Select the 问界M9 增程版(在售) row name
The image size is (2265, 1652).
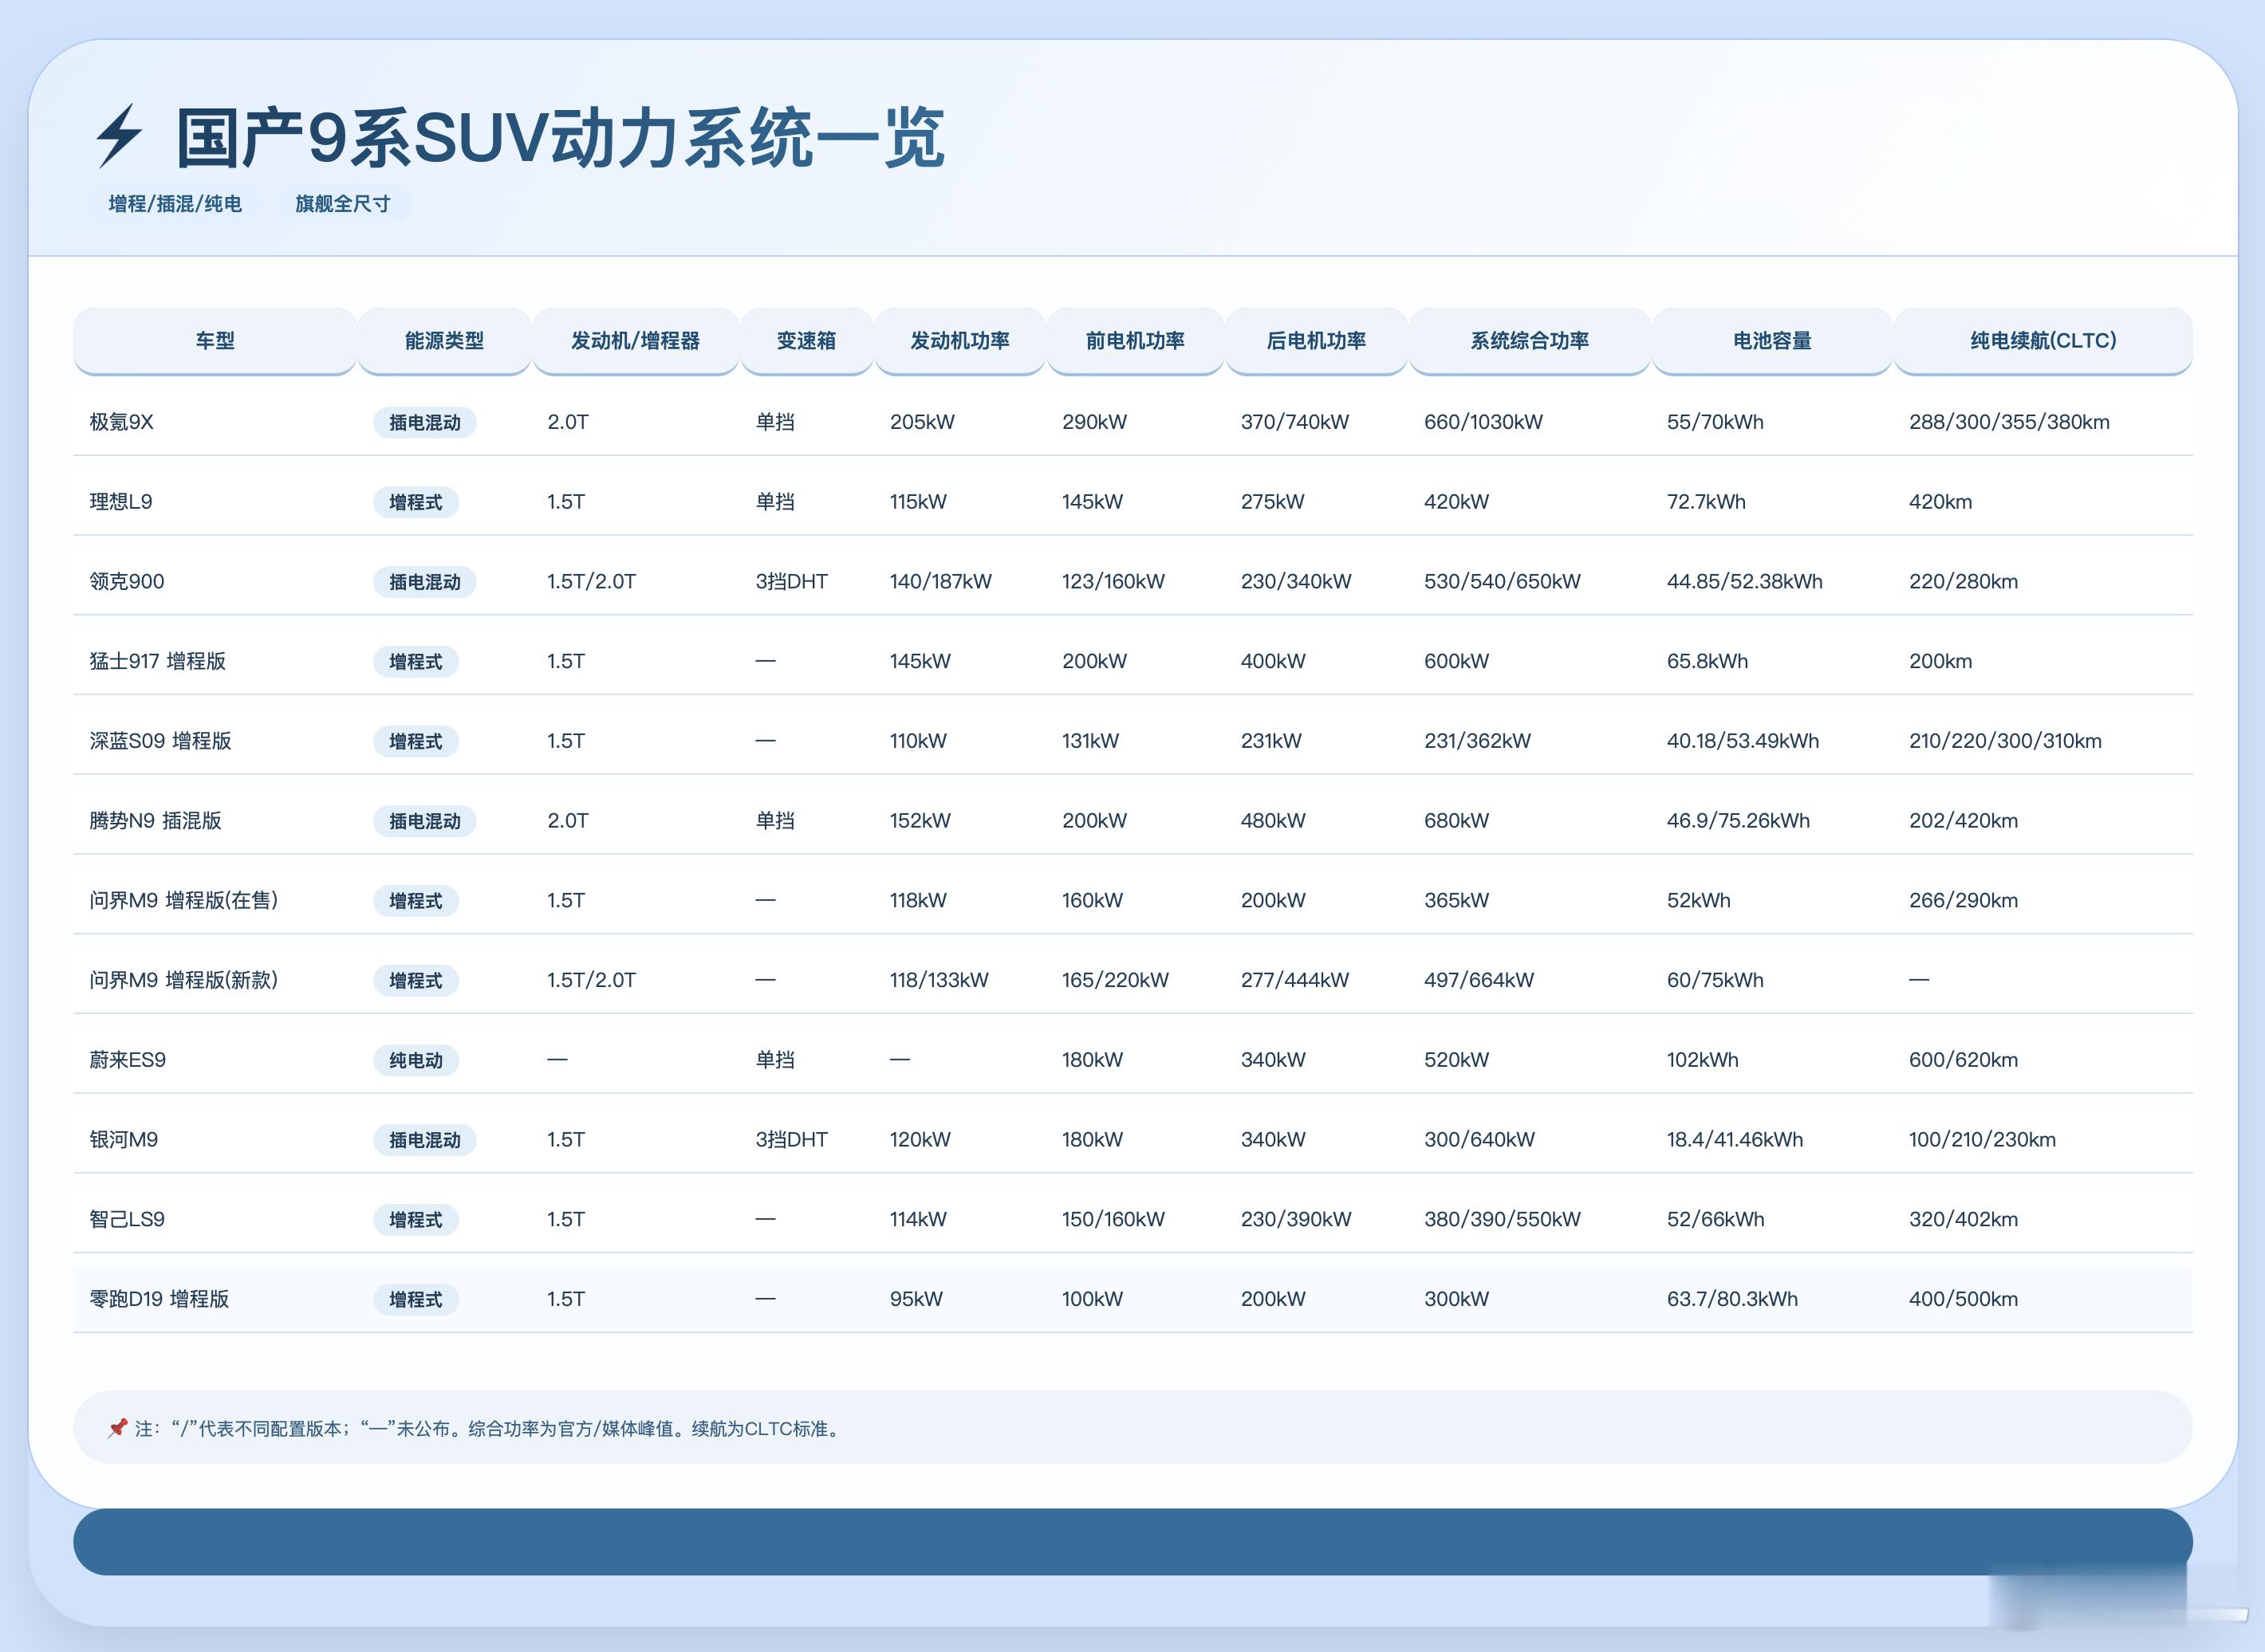tap(183, 901)
